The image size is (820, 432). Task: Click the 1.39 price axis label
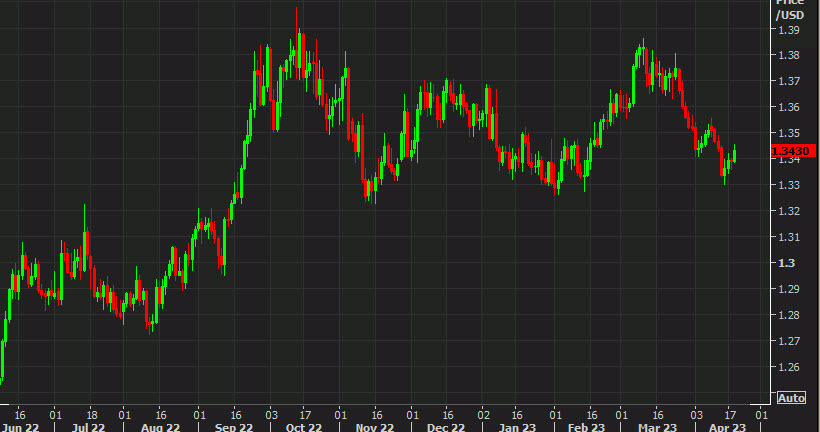pyautogui.click(x=789, y=30)
